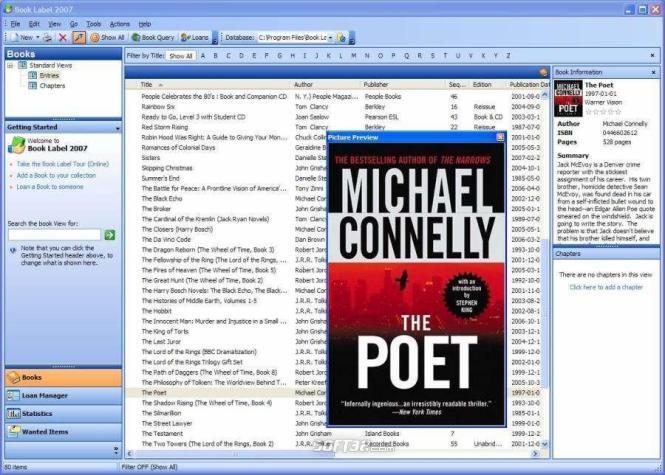Click Take the Book Label Tour link

point(63,164)
